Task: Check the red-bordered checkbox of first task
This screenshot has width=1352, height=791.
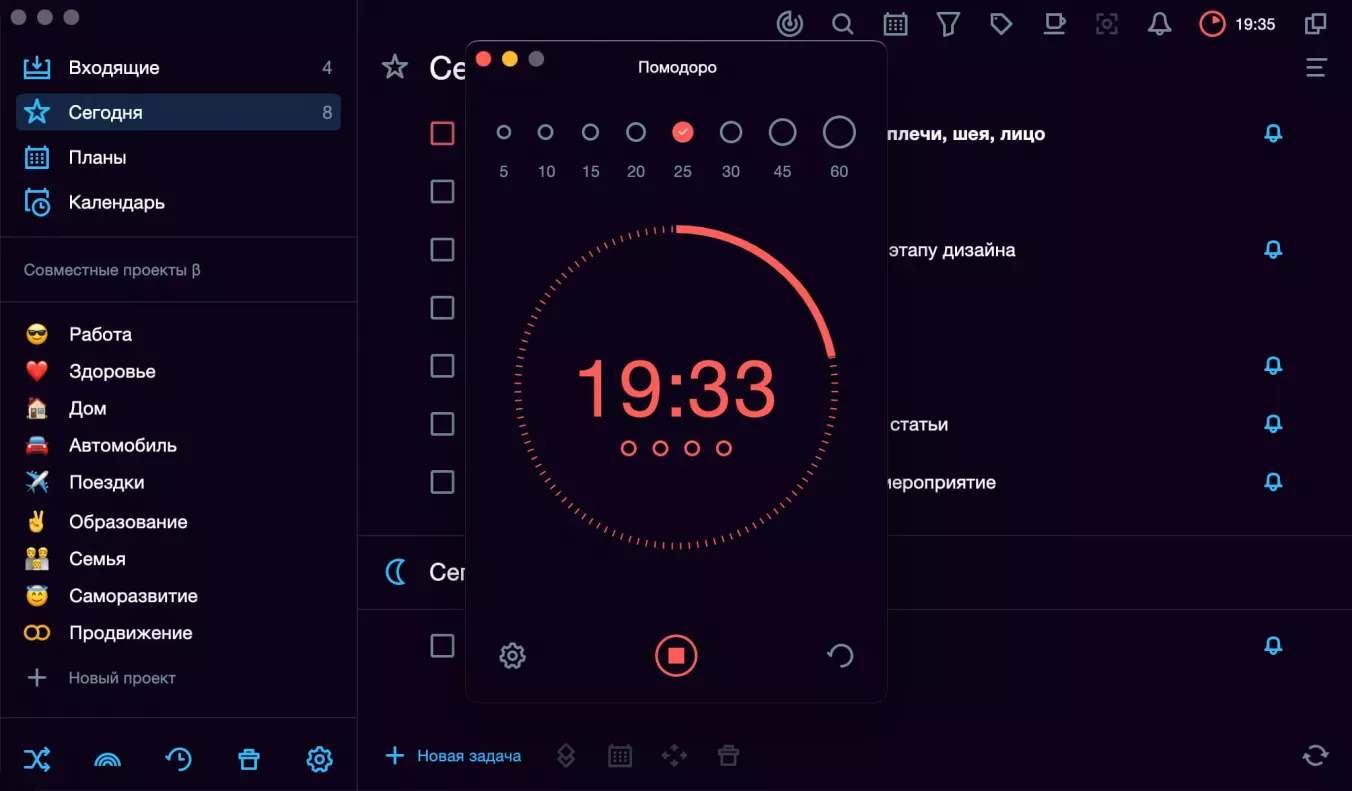Action: 442,133
